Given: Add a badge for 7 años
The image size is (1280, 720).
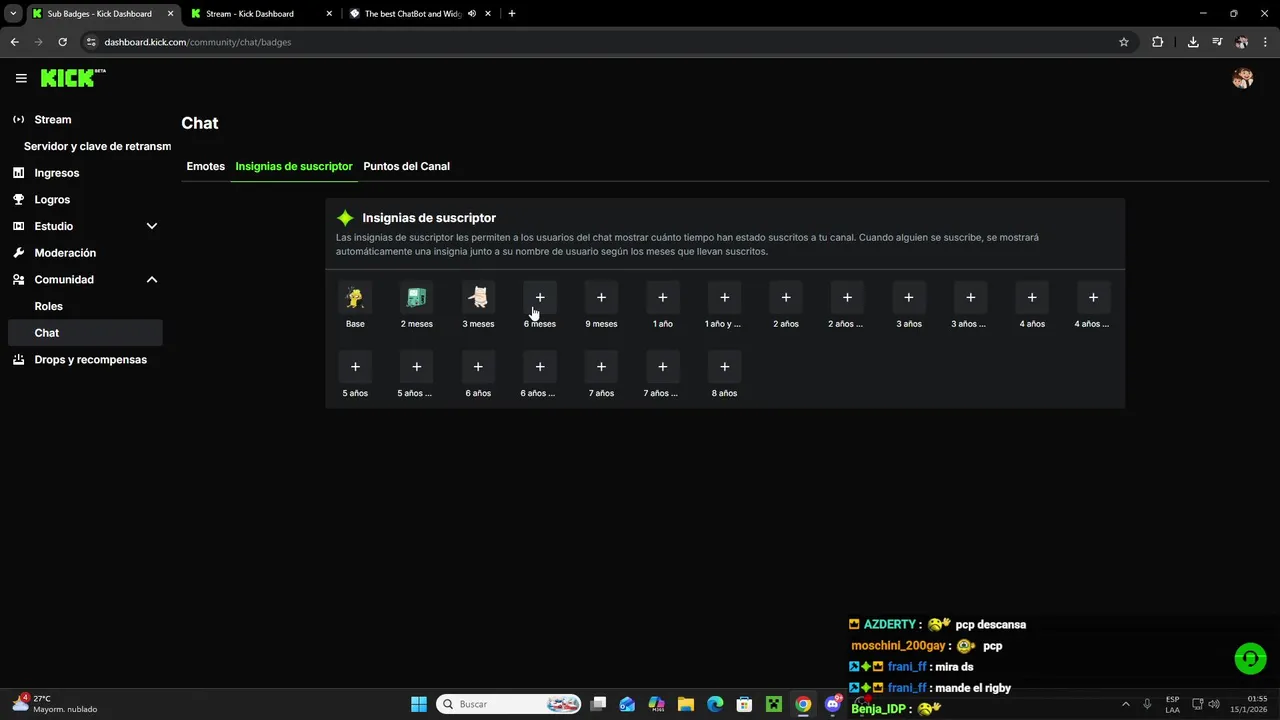Looking at the screenshot, I should click(601, 366).
